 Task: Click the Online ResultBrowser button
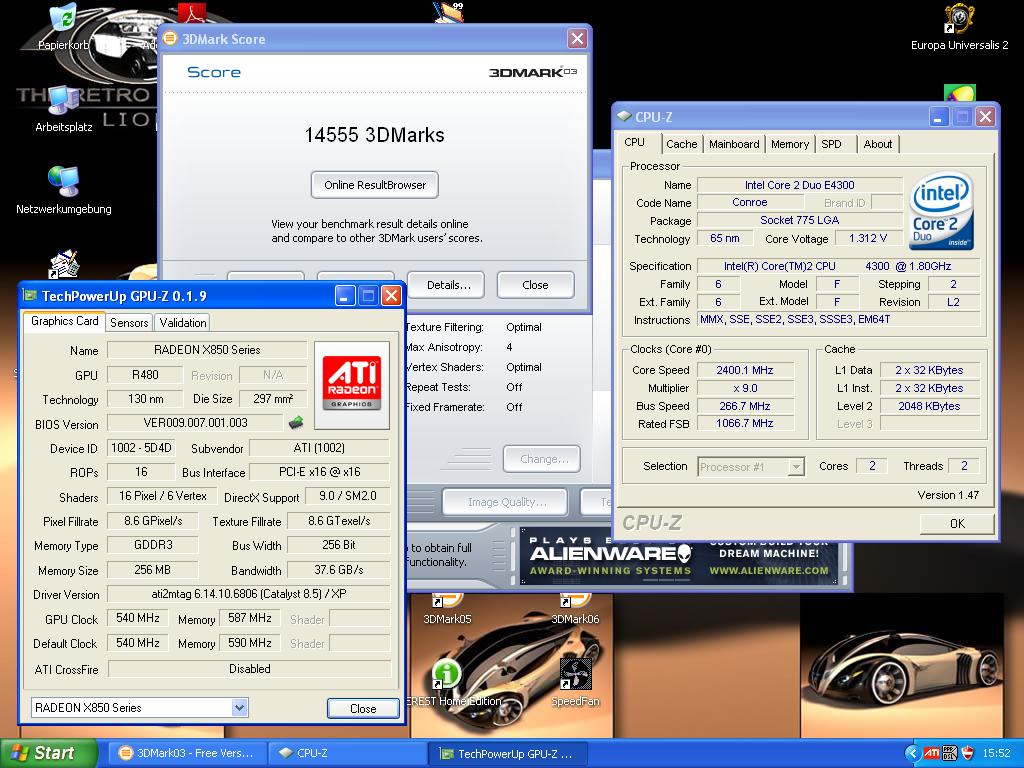375,185
